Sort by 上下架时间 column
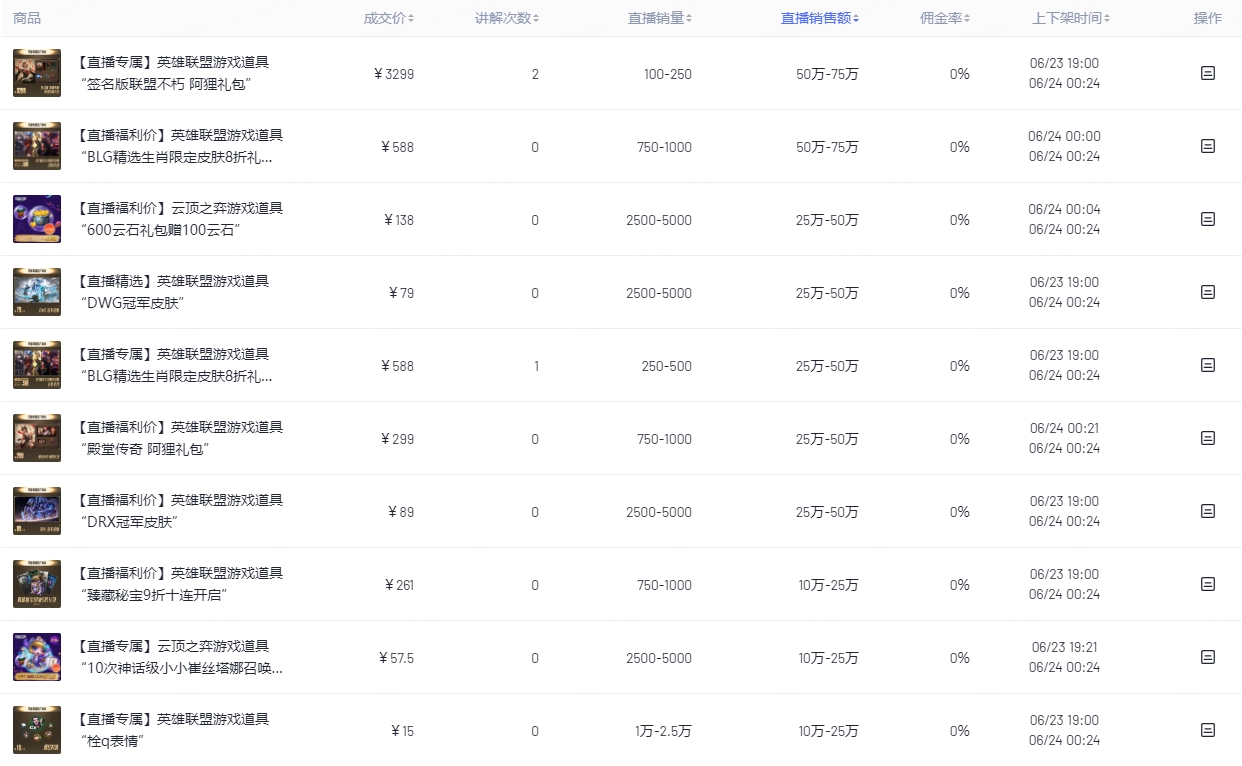The height and width of the screenshot is (766, 1242). click(x=1071, y=18)
